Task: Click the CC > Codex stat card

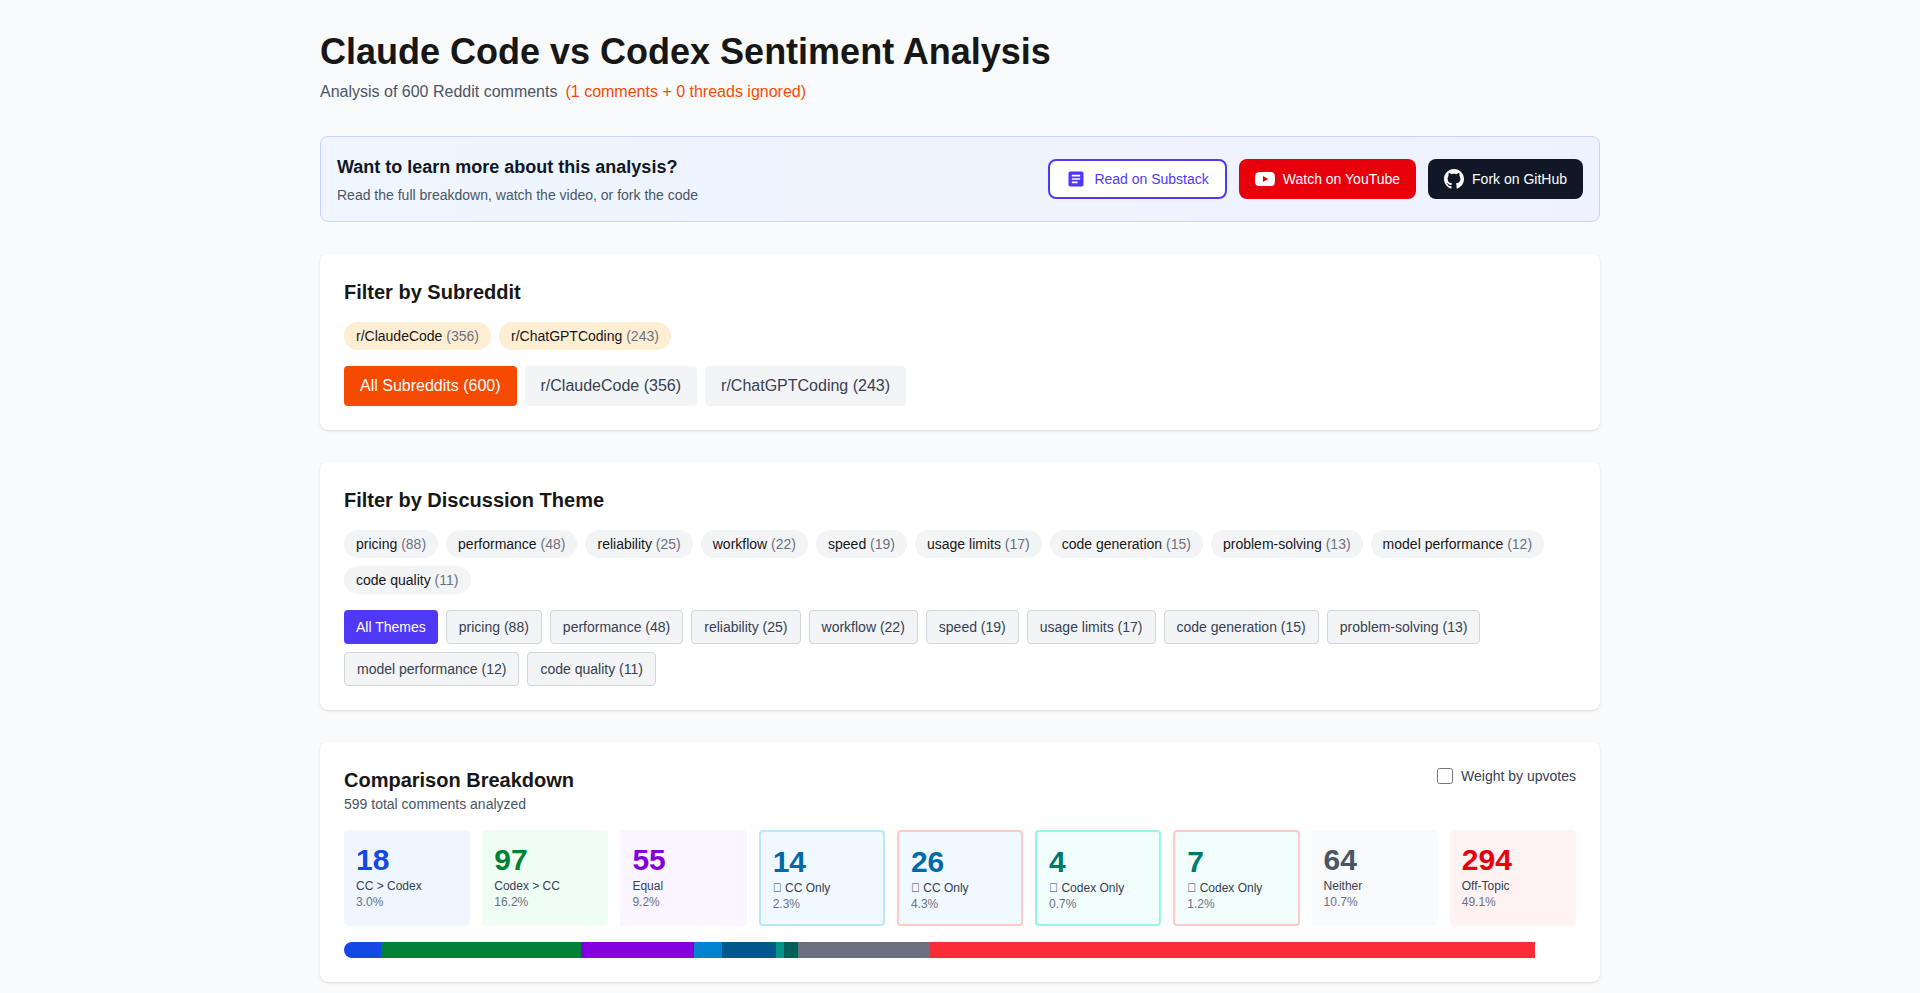Action: 407,877
